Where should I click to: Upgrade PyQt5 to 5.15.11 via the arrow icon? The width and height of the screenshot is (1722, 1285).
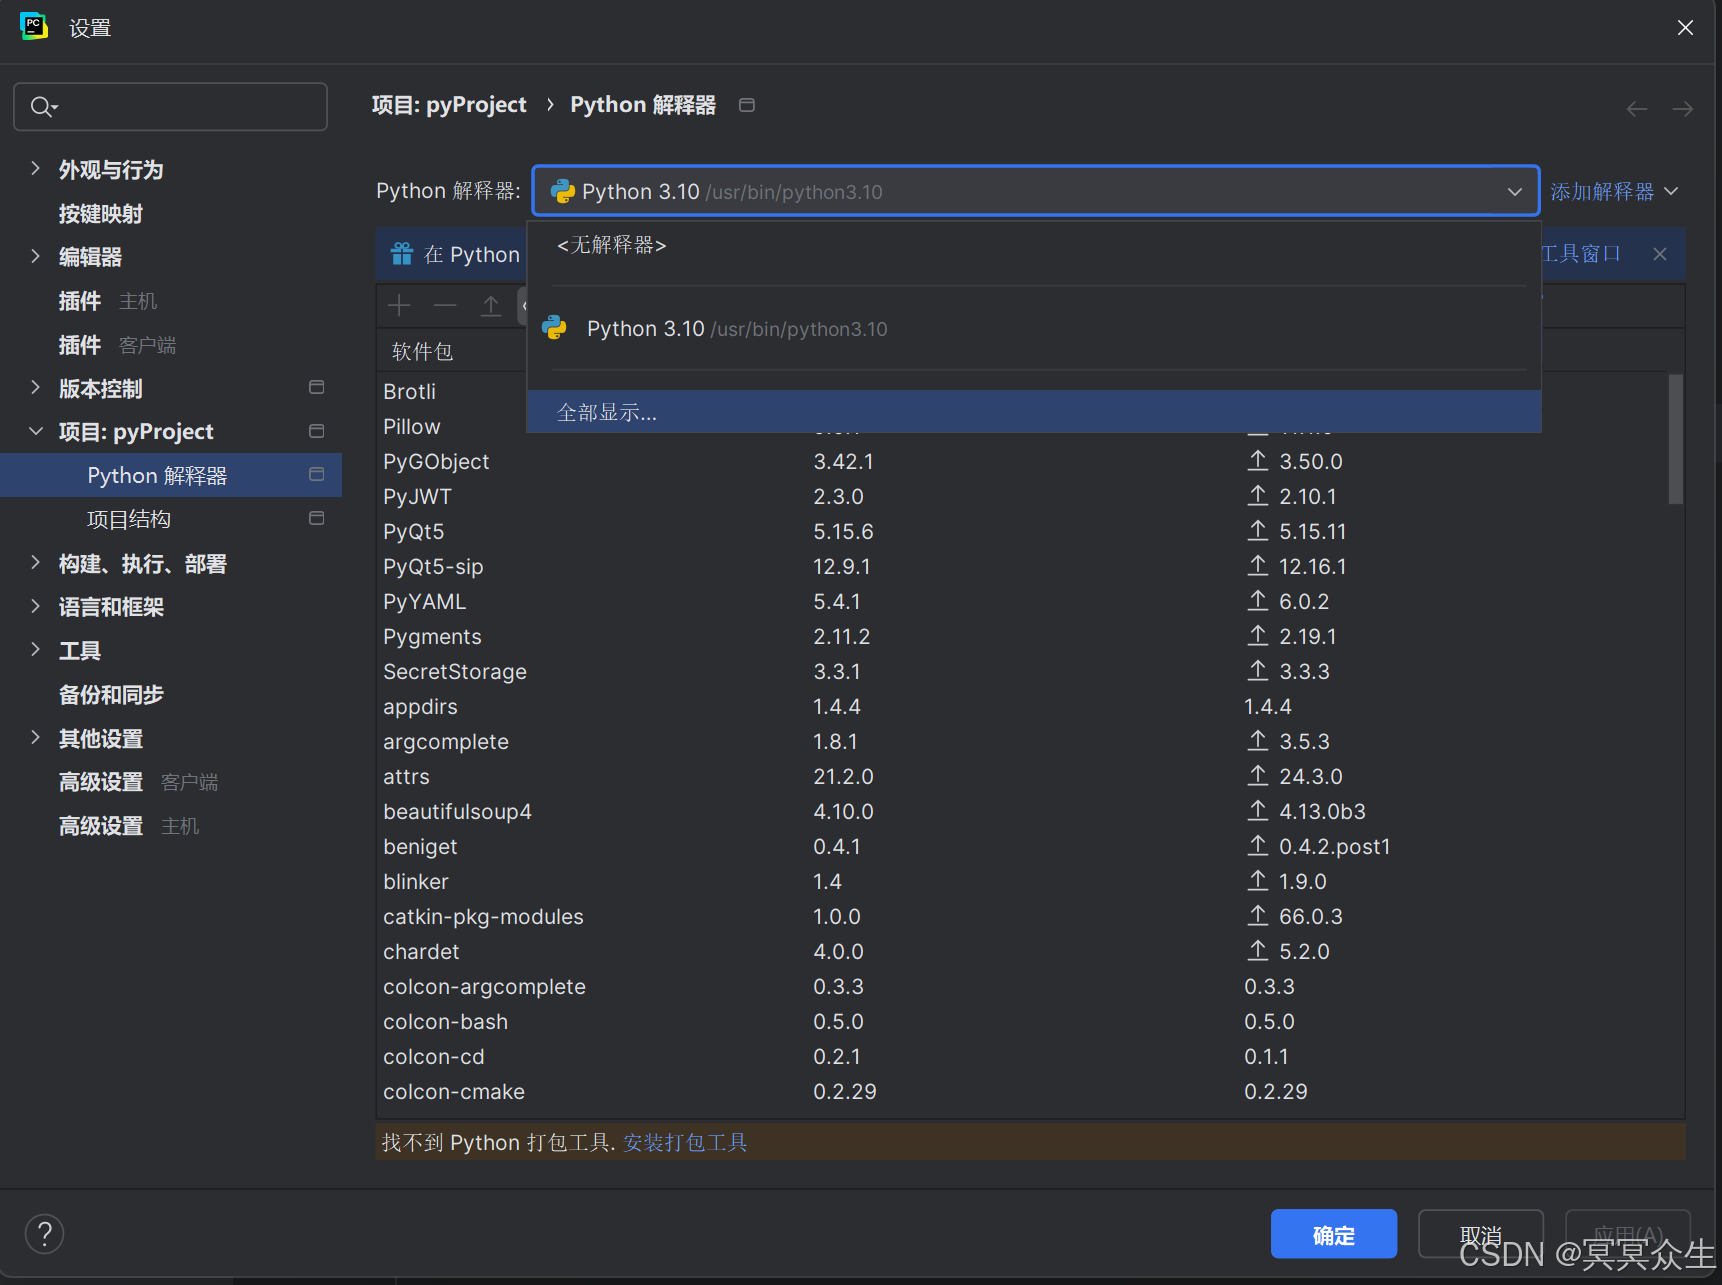pyautogui.click(x=1258, y=531)
